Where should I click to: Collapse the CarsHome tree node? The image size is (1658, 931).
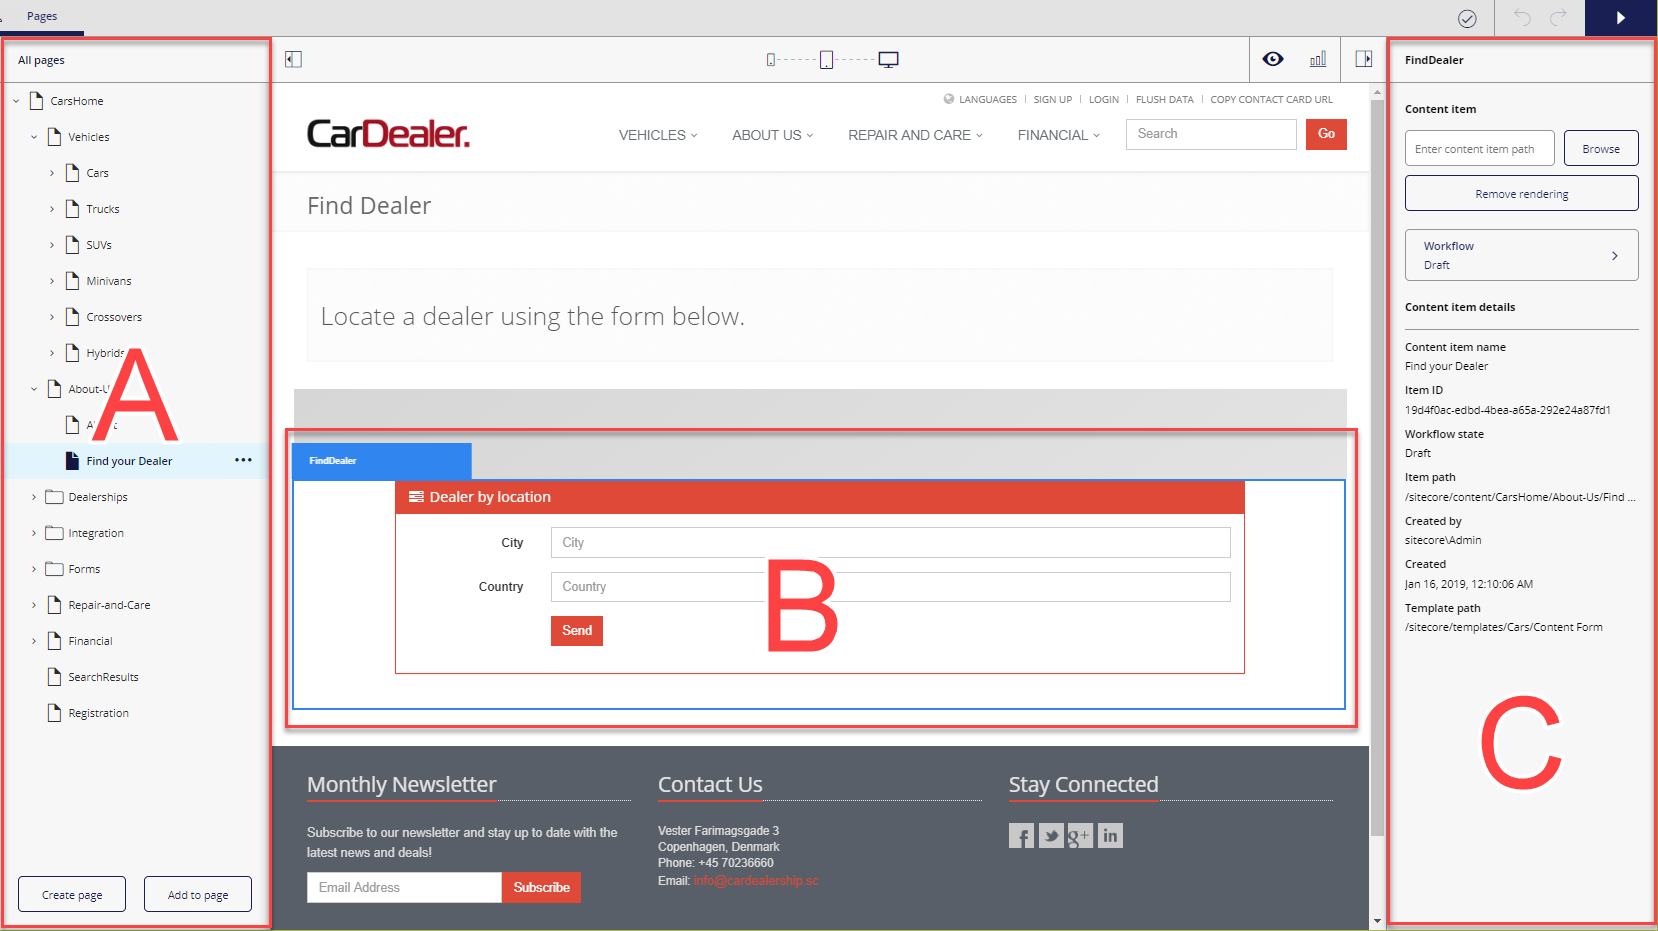tap(16, 101)
